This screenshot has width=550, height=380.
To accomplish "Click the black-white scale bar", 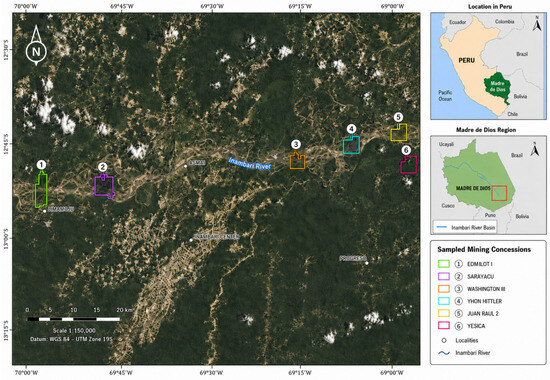I will tap(74, 319).
